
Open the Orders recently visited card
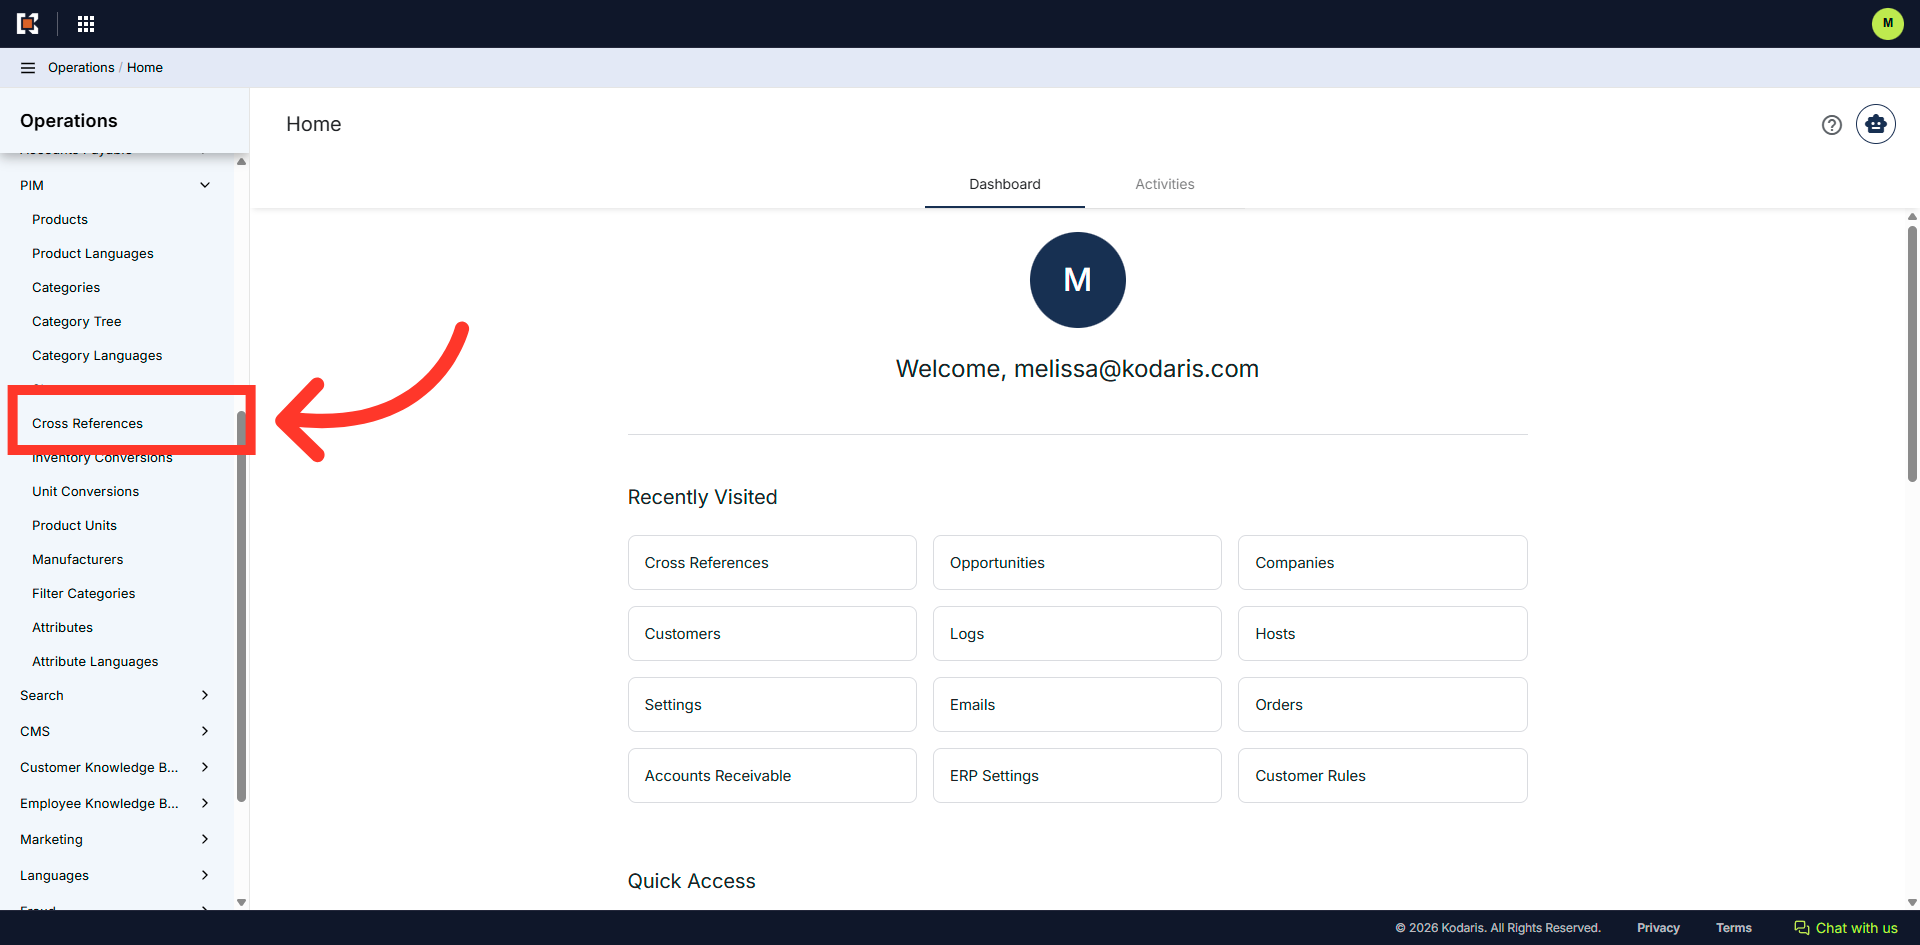[x=1382, y=704]
